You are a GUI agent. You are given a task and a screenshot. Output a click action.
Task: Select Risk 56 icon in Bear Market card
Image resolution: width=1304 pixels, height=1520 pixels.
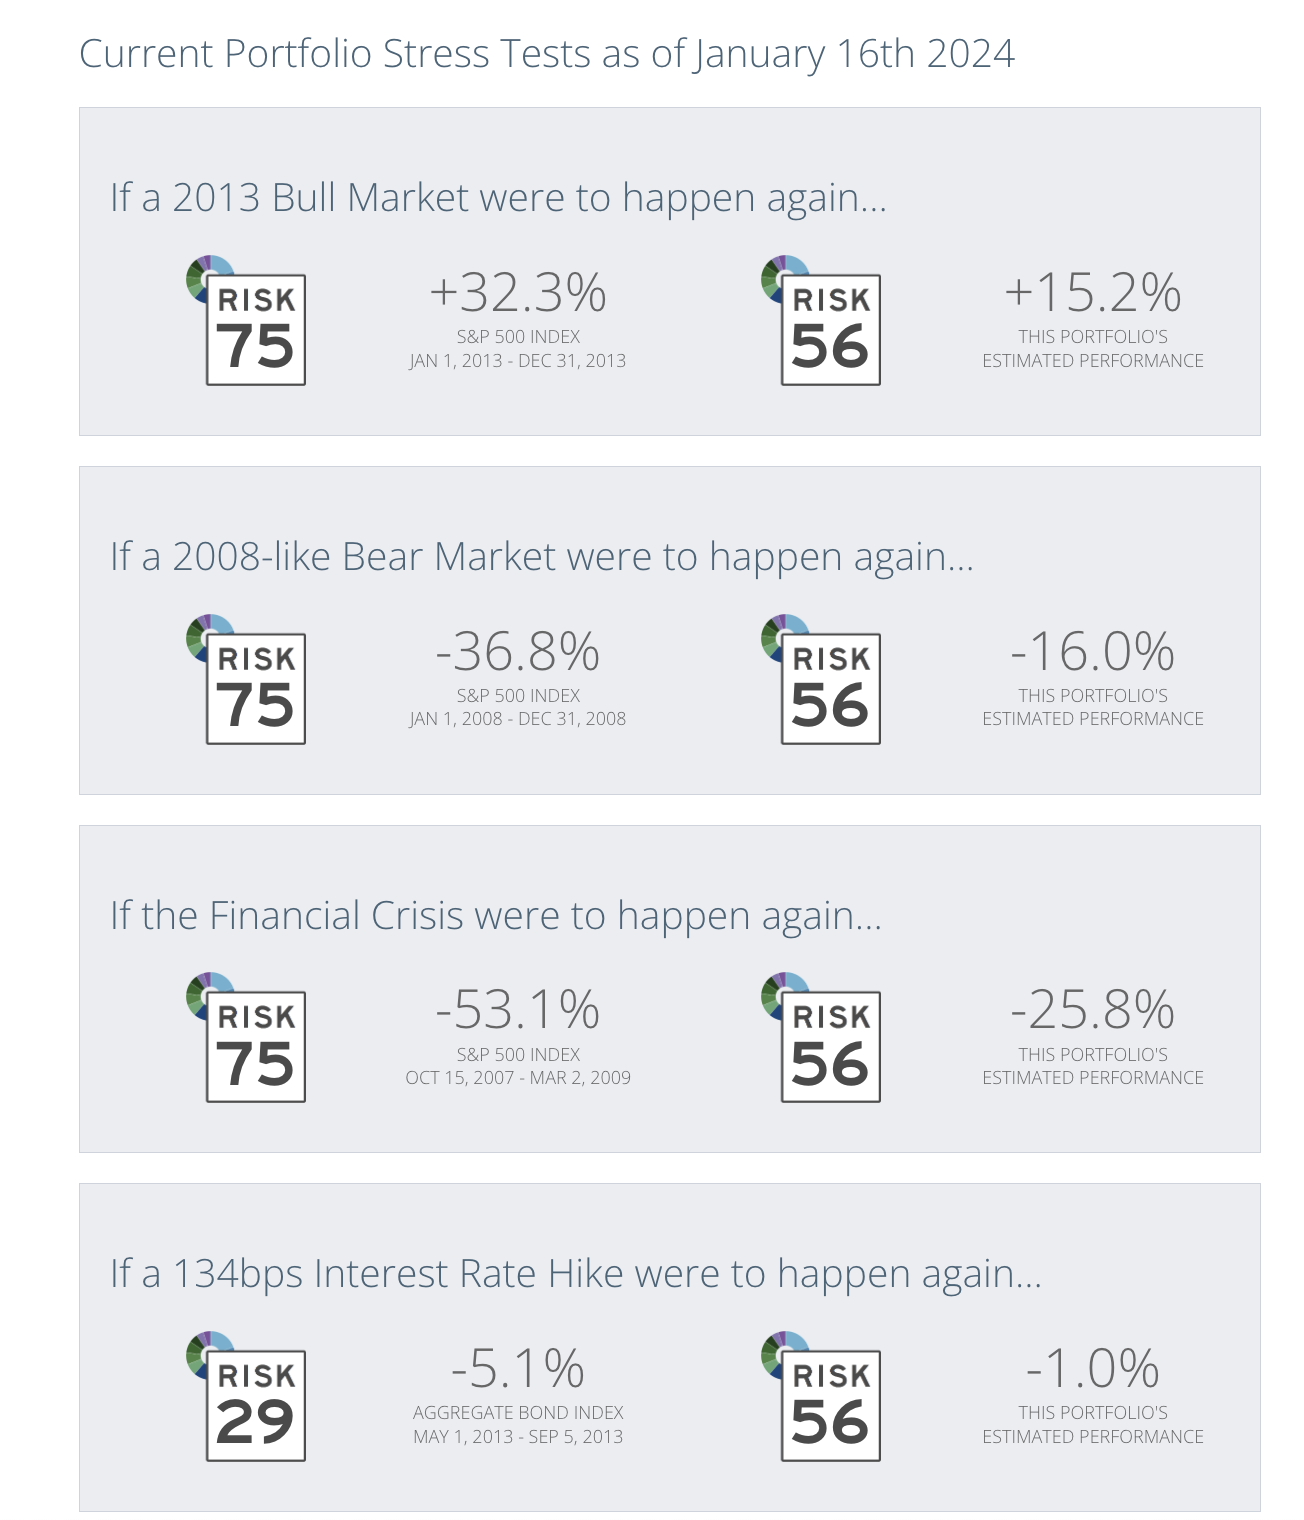point(829,688)
